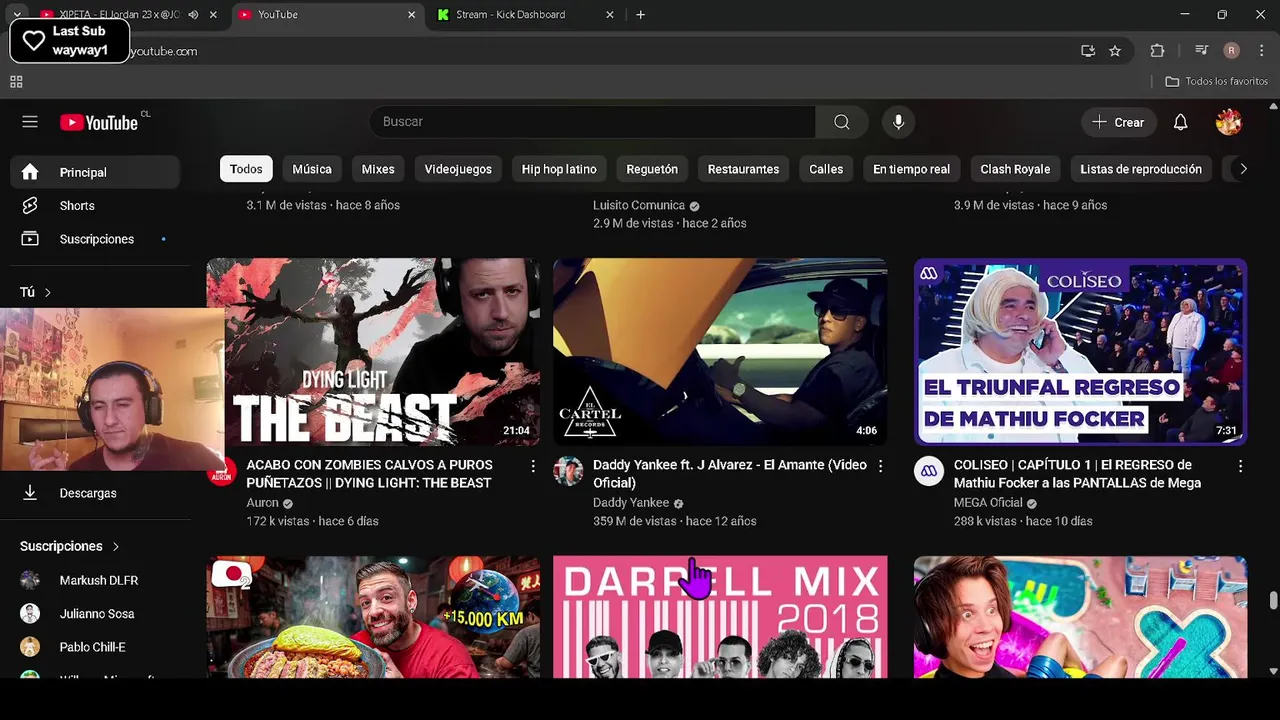Show more category chips with right arrow
The image size is (1280, 720).
click(1243, 169)
